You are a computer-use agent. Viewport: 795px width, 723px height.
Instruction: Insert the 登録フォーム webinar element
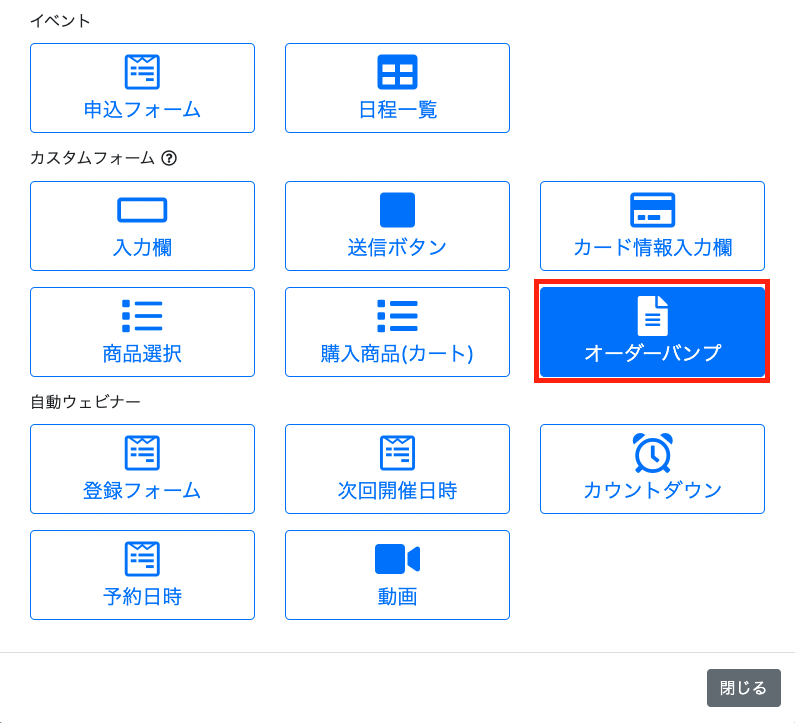(x=142, y=469)
